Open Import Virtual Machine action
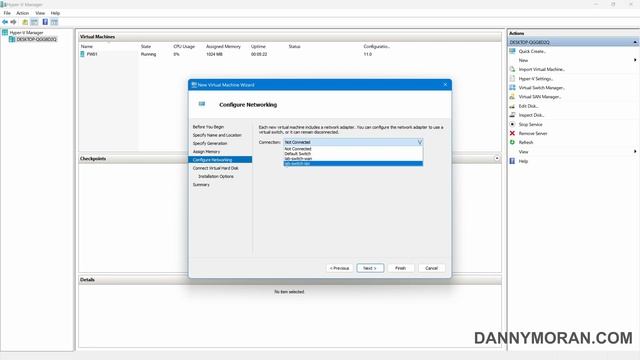Screen dimensions: 640x360 541,69
